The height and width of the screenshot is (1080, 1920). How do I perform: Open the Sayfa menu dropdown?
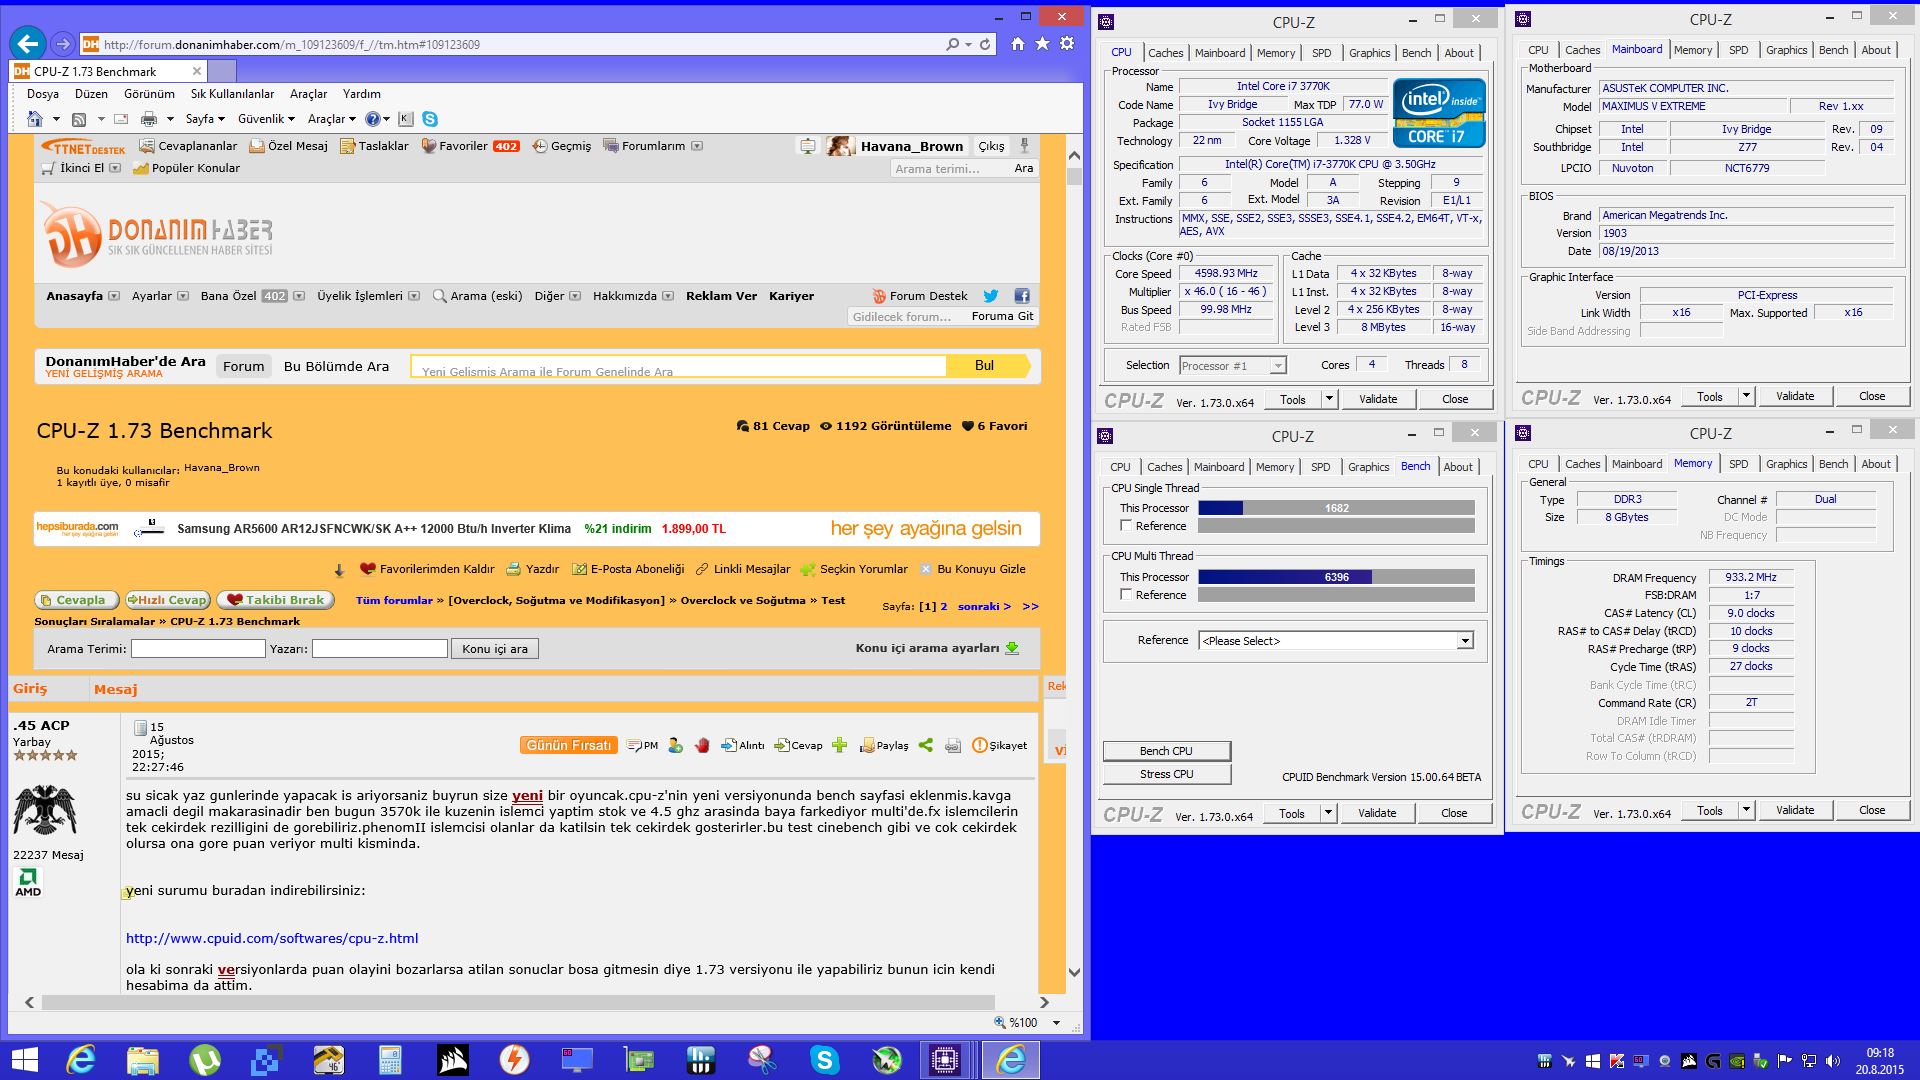point(204,119)
